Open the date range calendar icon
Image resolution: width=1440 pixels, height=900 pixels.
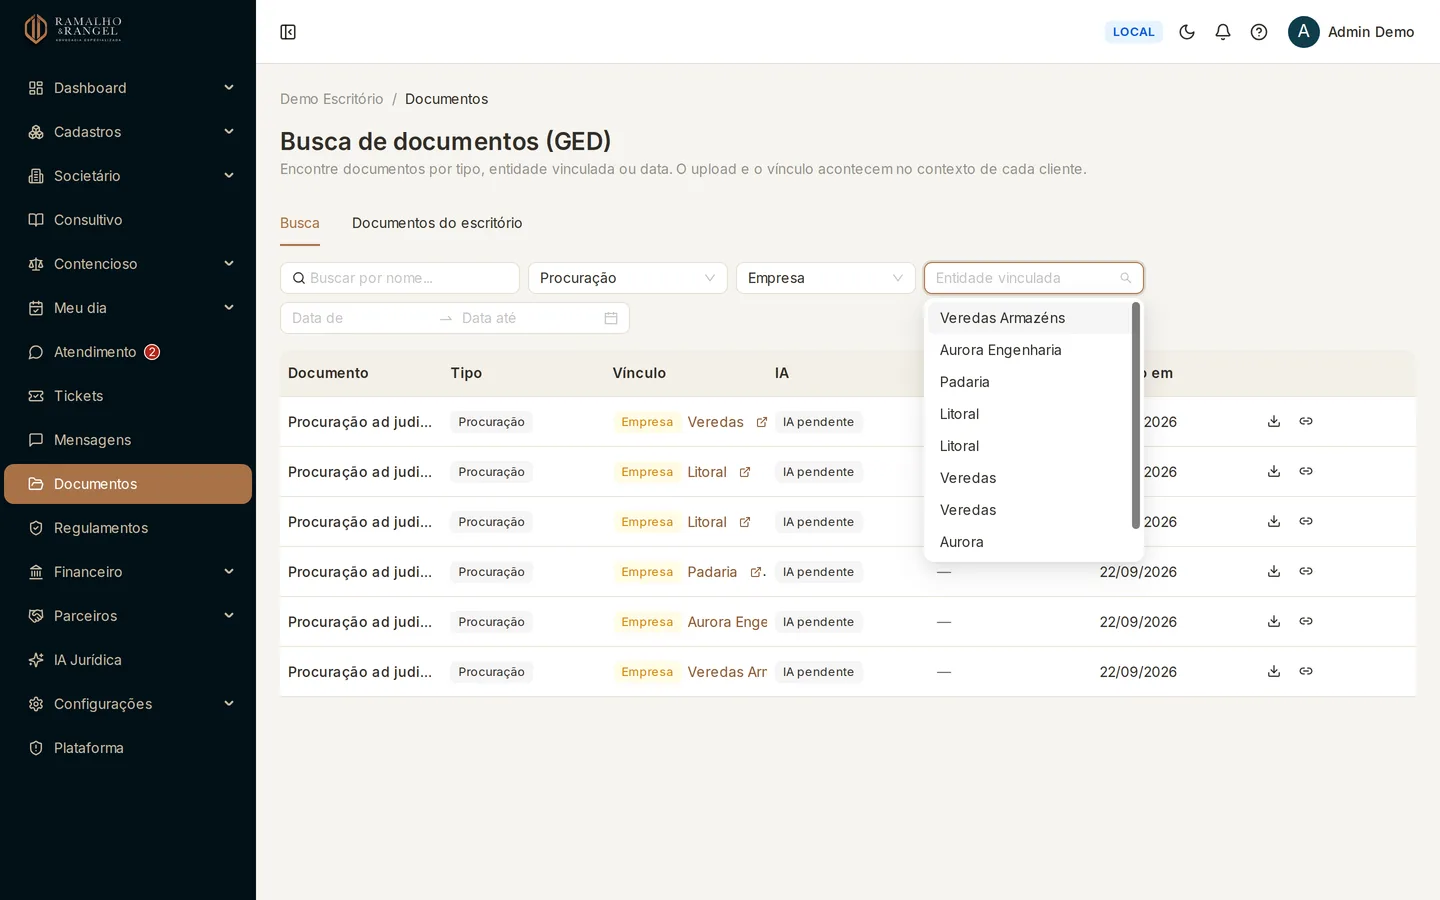[x=611, y=318]
